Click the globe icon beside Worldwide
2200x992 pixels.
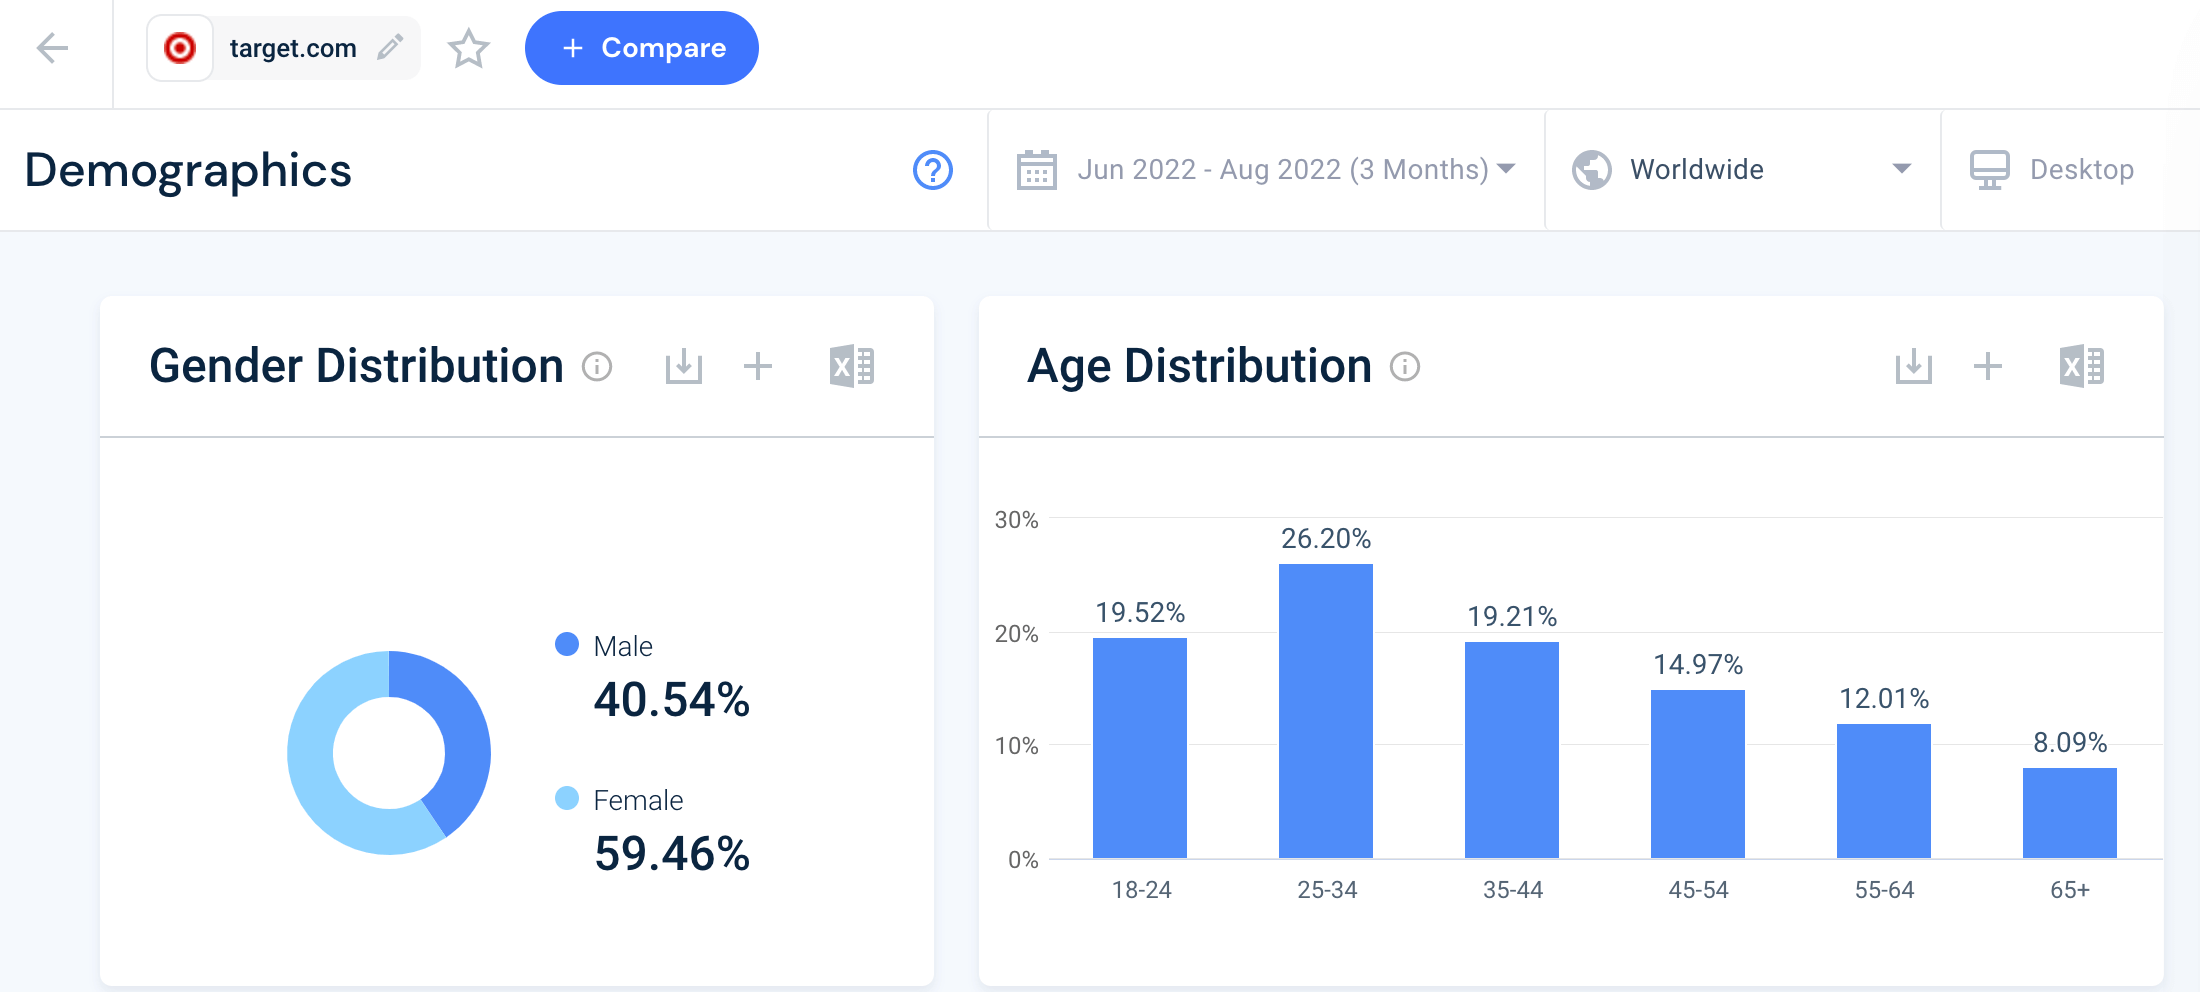pos(1592,170)
